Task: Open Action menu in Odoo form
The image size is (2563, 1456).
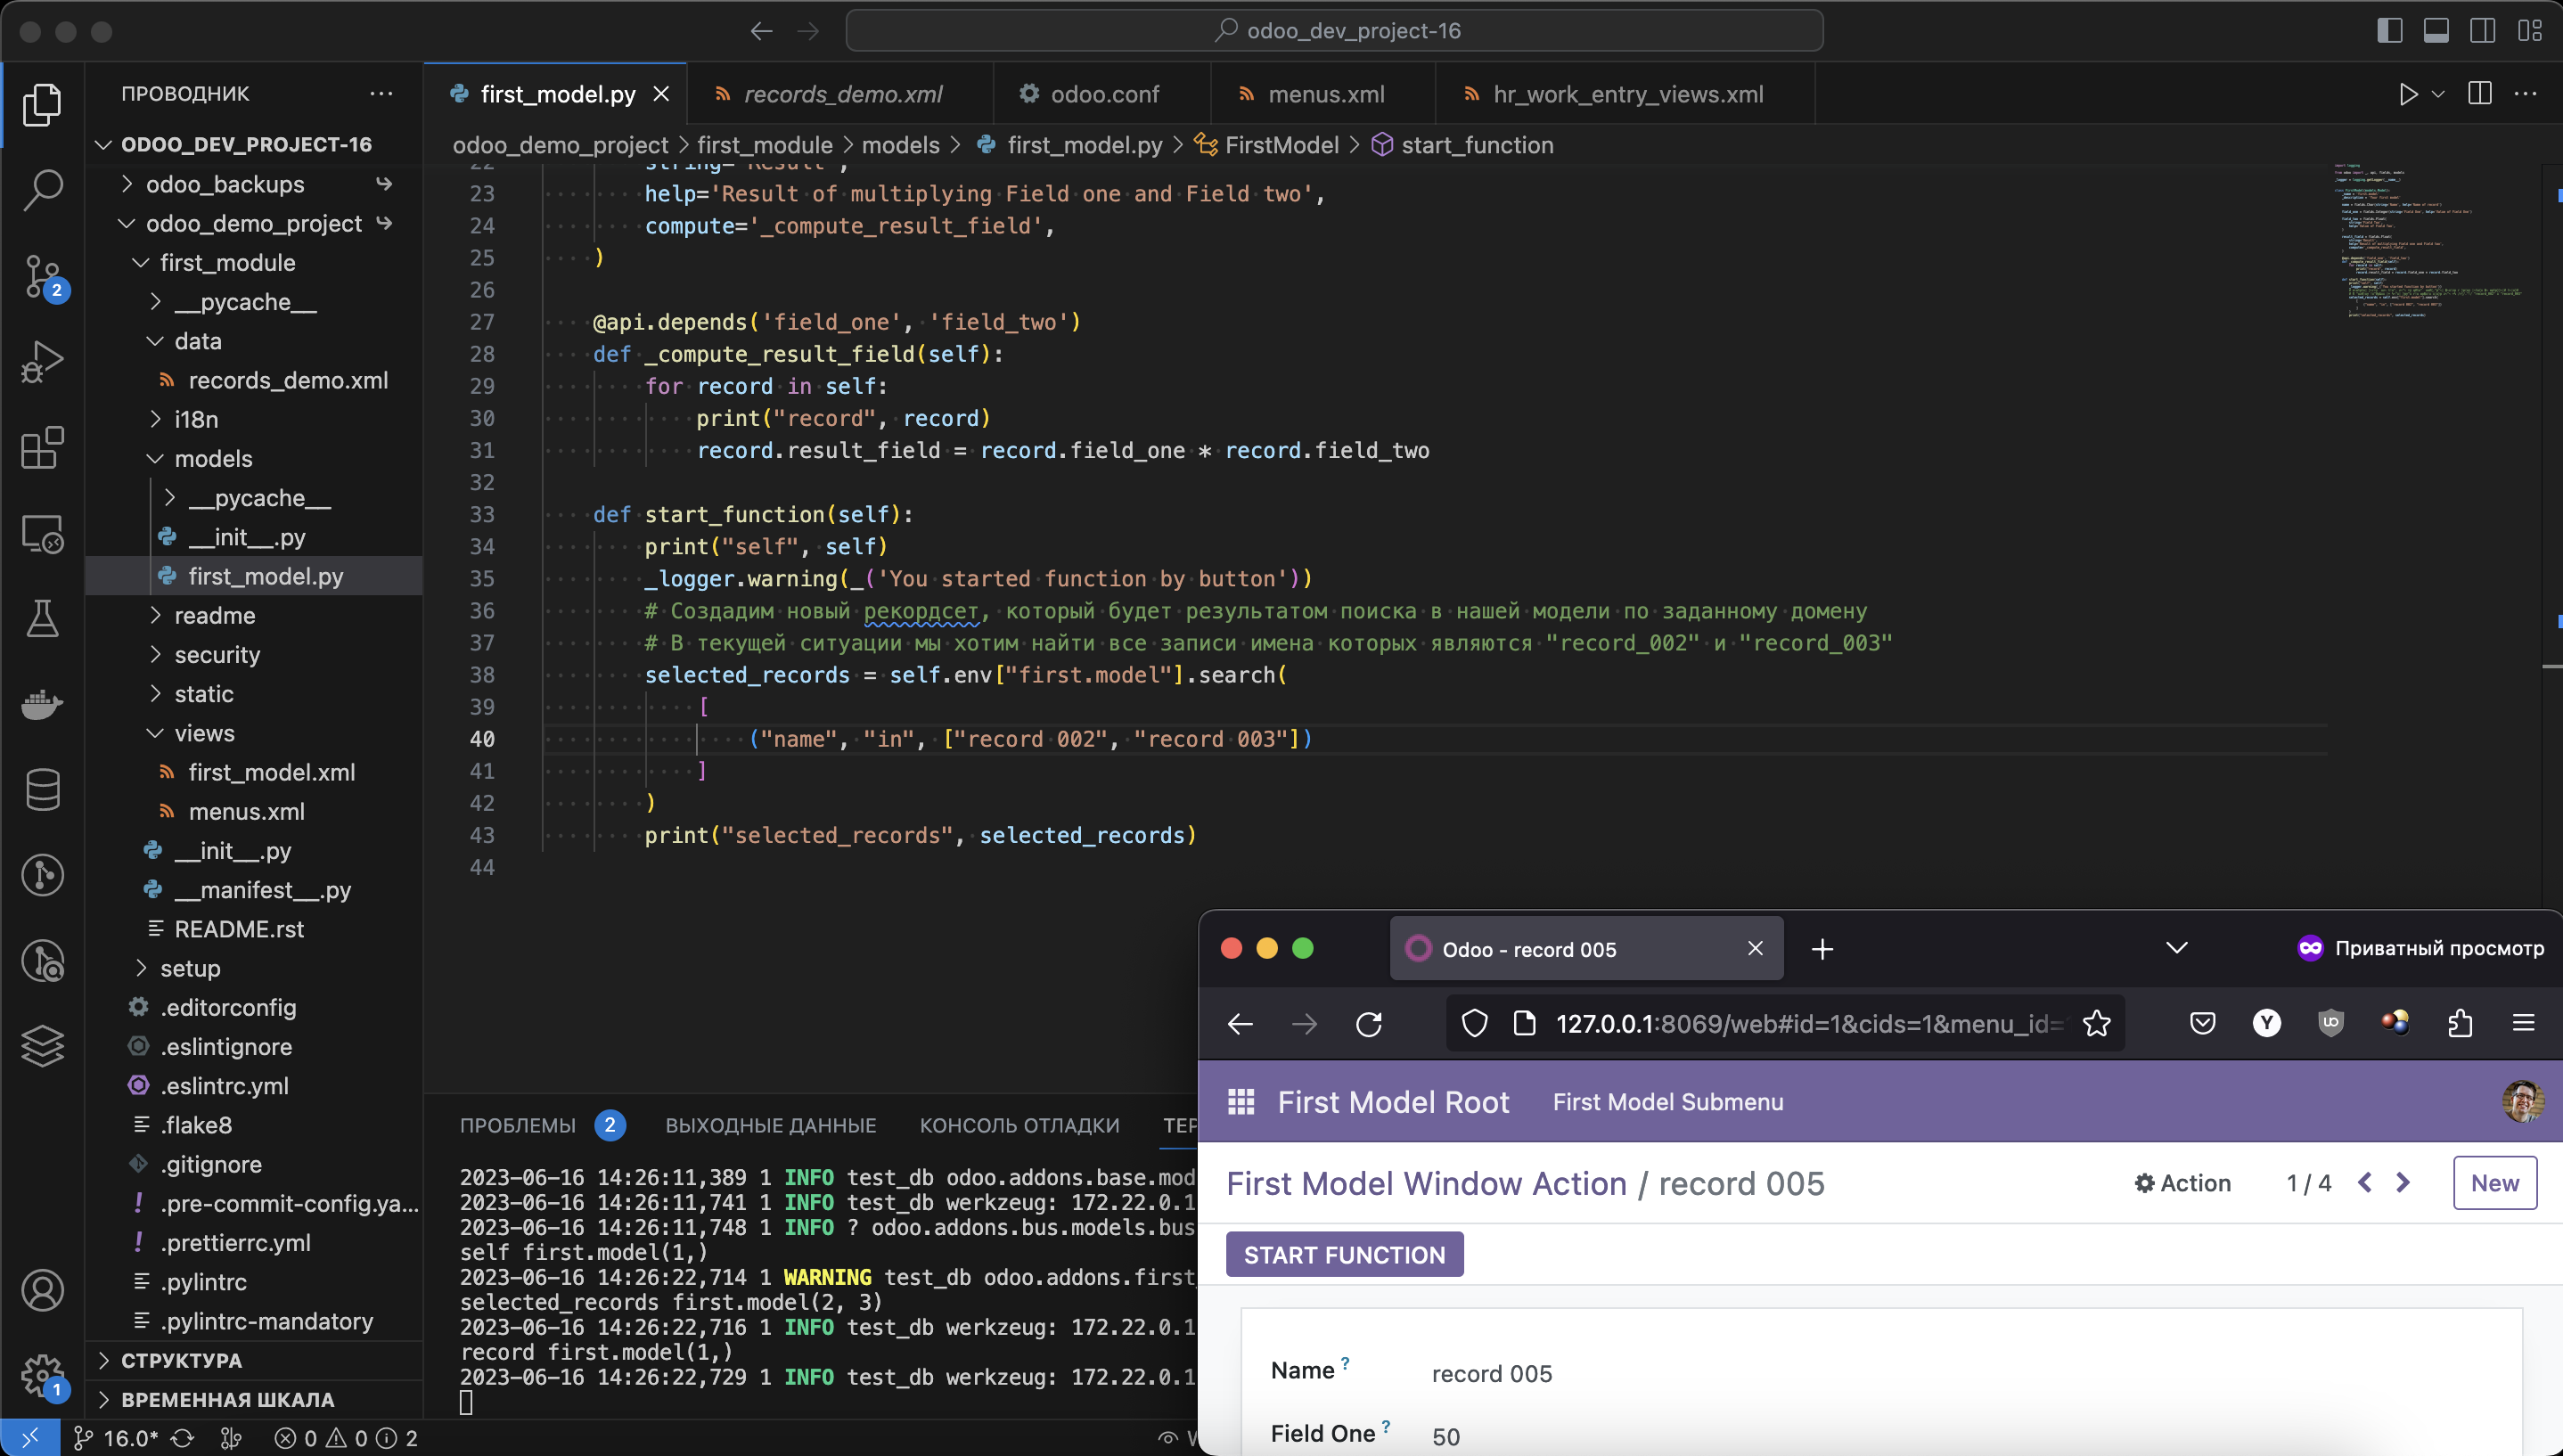Action: pos(2182,1183)
